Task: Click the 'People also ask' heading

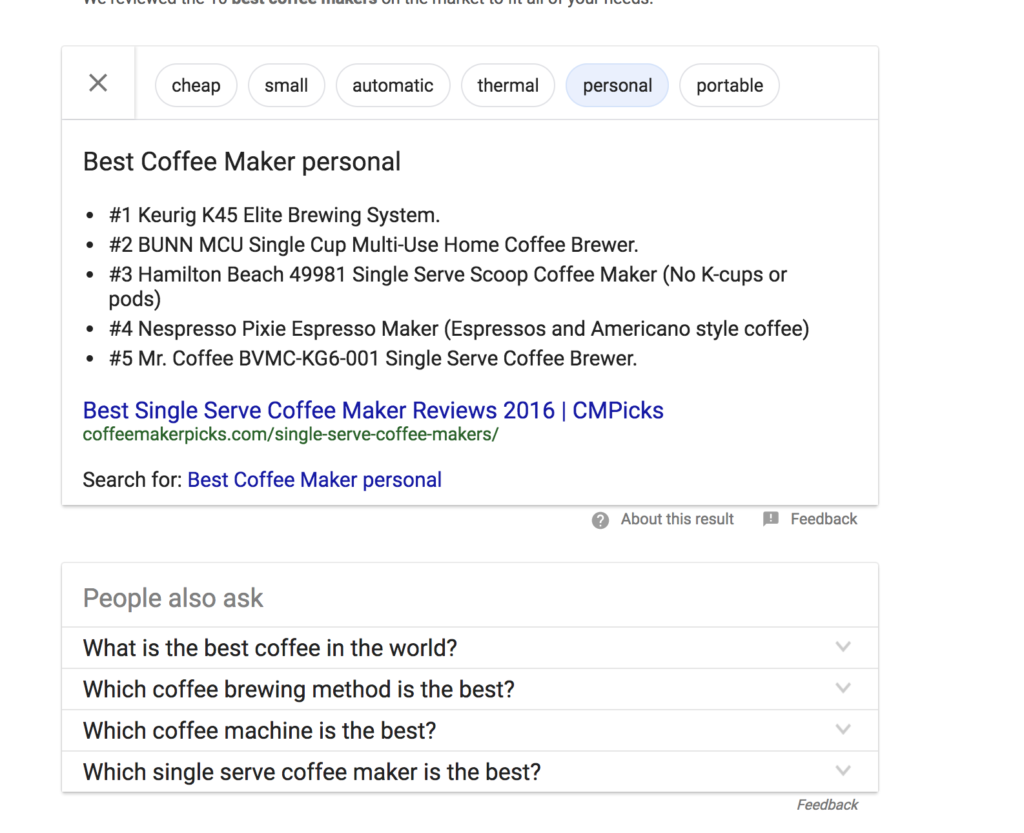Action: tap(173, 598)
